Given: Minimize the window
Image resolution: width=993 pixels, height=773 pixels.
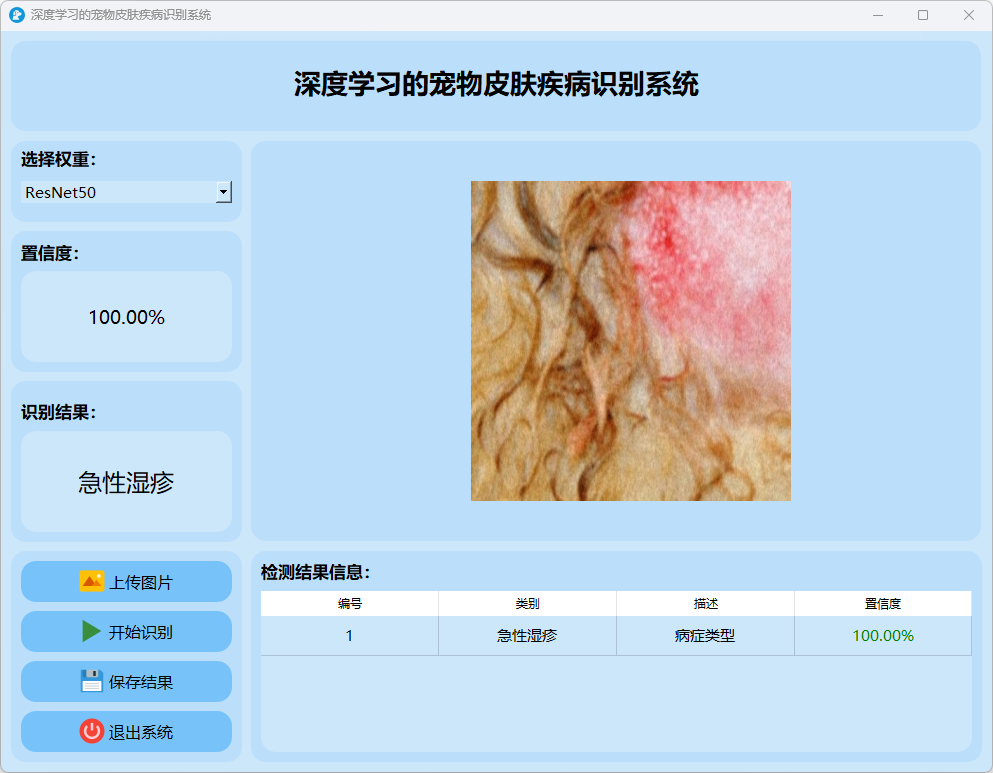Looking at the screenshot, I should point(878,15).
